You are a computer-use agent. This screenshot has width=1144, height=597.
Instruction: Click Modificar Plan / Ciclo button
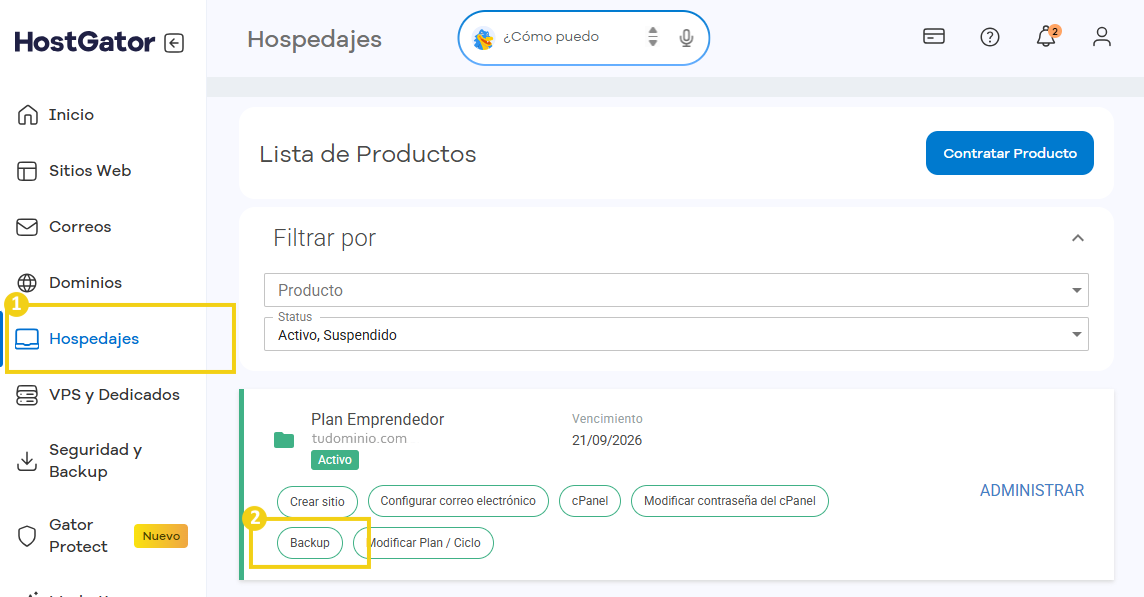click(424, 543)
